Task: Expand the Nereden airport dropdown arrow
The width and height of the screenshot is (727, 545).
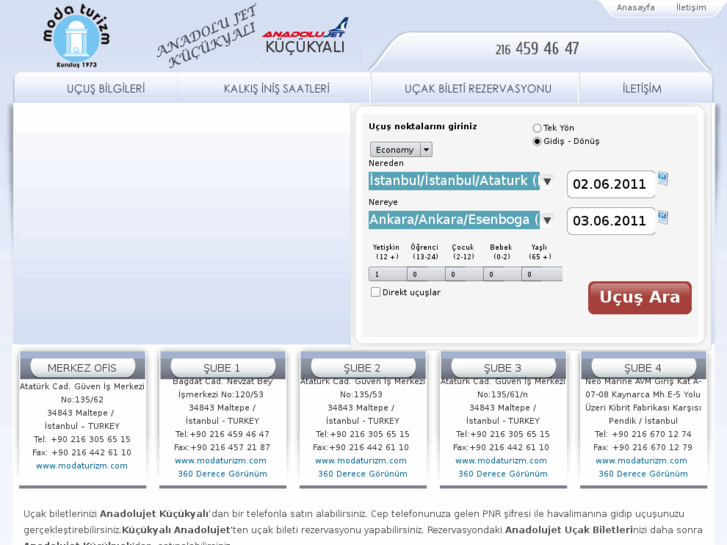Action: (x=547, y=181)
